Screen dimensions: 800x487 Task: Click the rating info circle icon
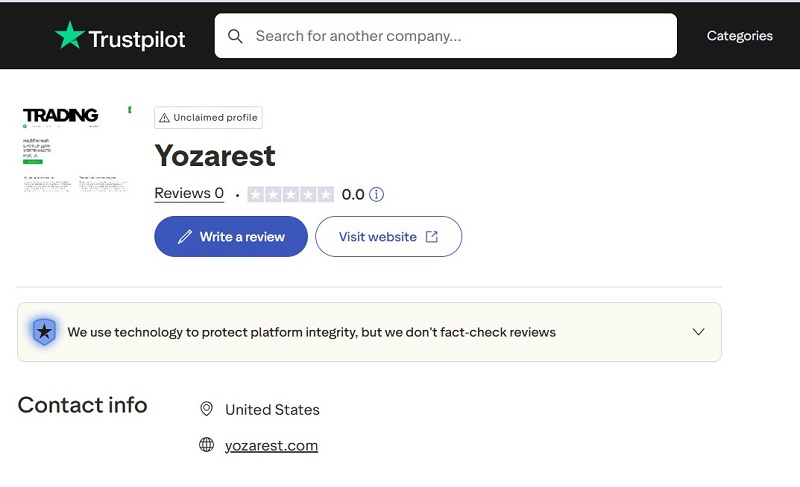[377, 194]
